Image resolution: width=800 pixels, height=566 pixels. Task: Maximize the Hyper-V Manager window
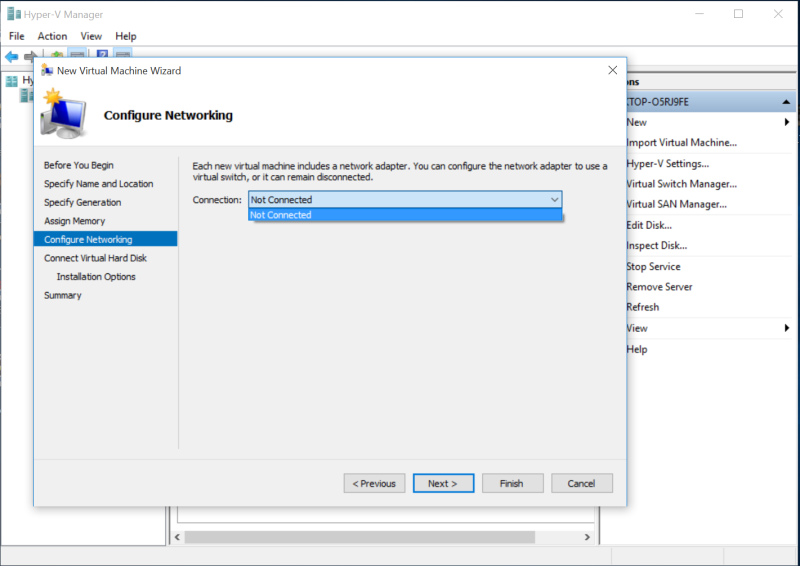(x=738, y=14)
